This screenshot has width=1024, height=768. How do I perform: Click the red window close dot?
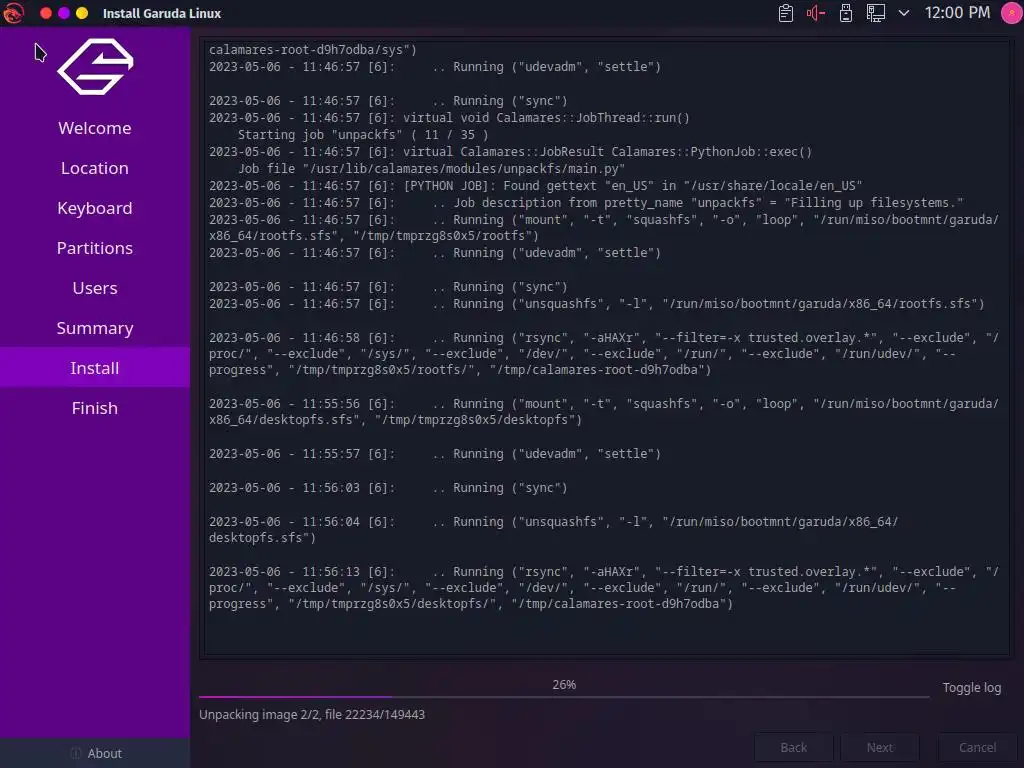pyautogui.click(x=46, y=13)
